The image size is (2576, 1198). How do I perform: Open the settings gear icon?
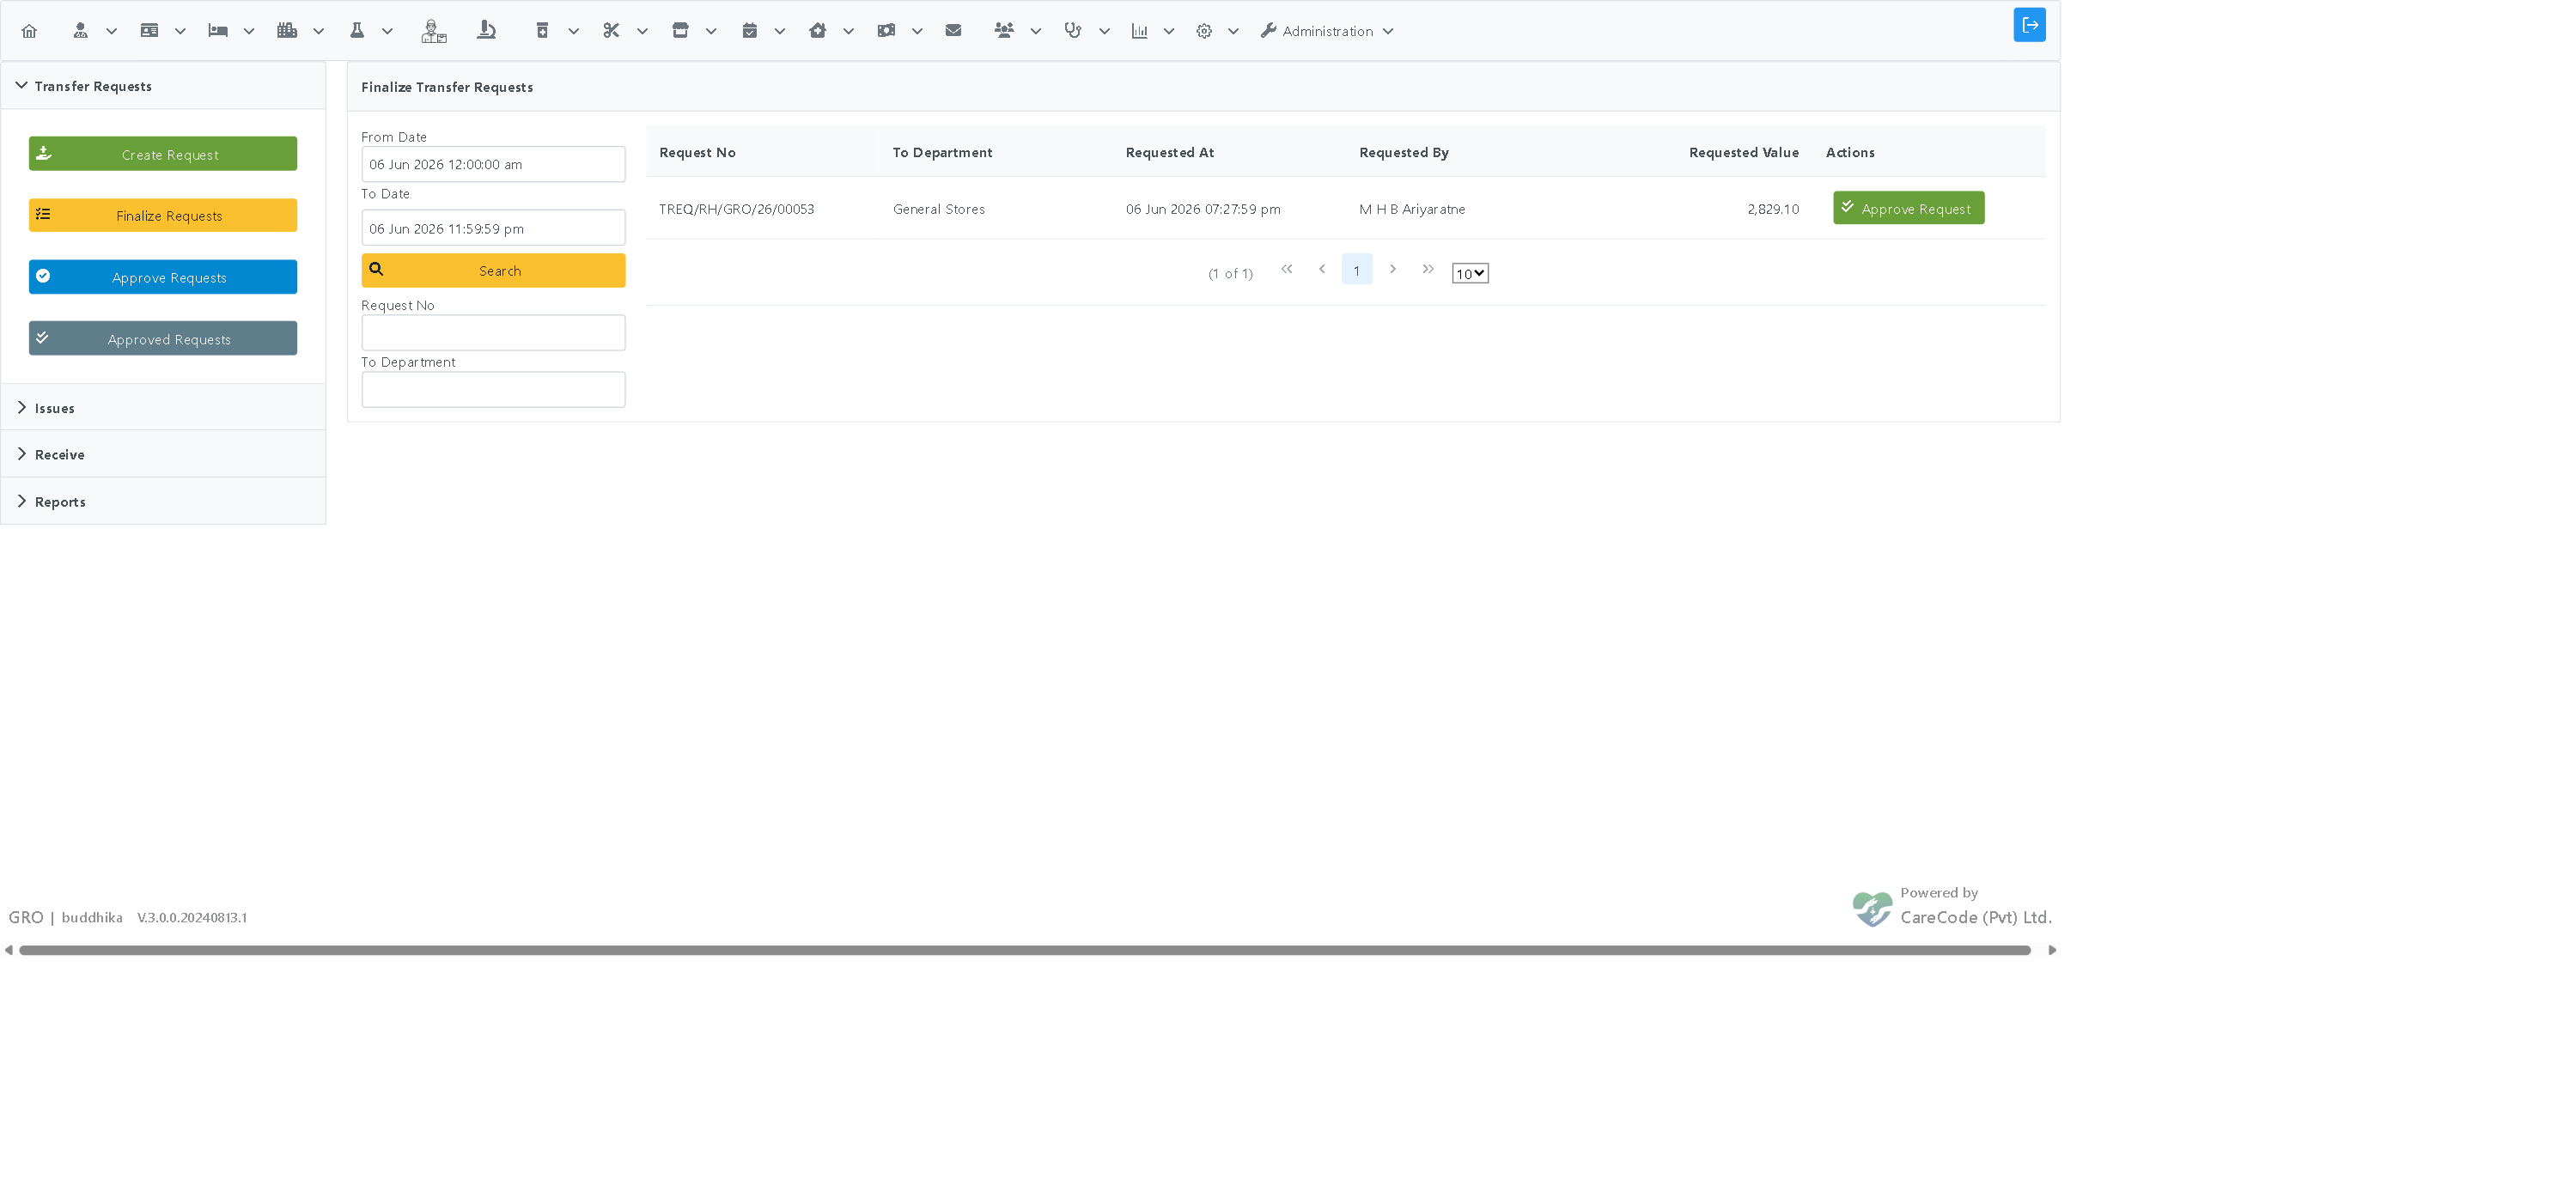point(1204,31)
